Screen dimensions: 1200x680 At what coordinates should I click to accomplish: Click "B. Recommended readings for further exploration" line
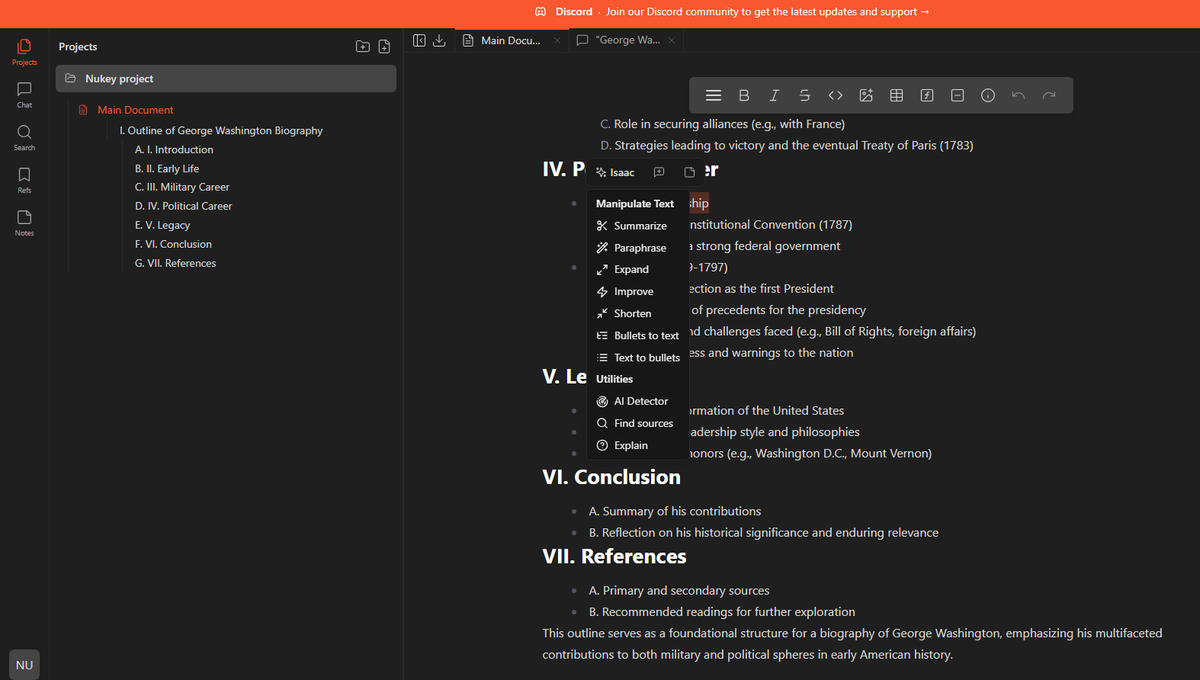point(722,611)
